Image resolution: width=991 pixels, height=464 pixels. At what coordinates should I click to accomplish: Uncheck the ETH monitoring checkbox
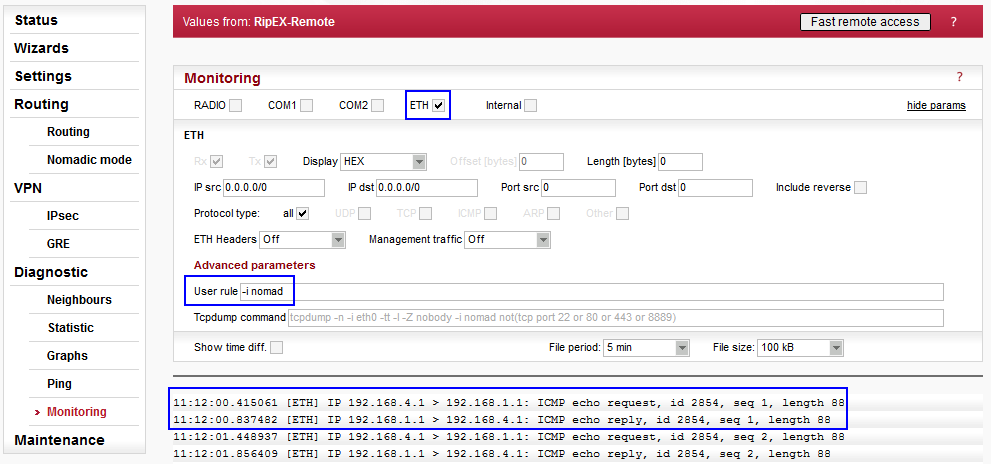(439, 106)
